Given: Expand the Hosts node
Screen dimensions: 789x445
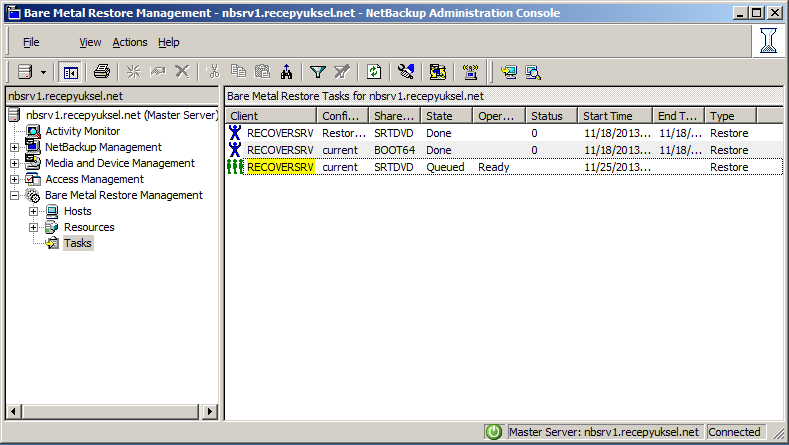Looking at the screenshot, I should click(x=33, y=212).
